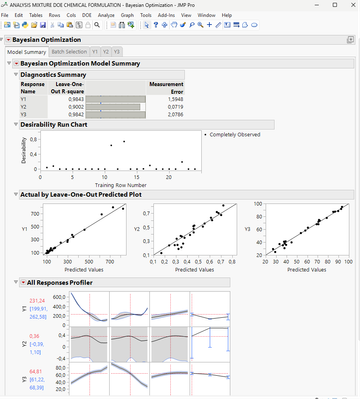Click the Paste clipboard icon
Image resolution: width=360 pixels, height=399 pixels.
coord(70,25)
